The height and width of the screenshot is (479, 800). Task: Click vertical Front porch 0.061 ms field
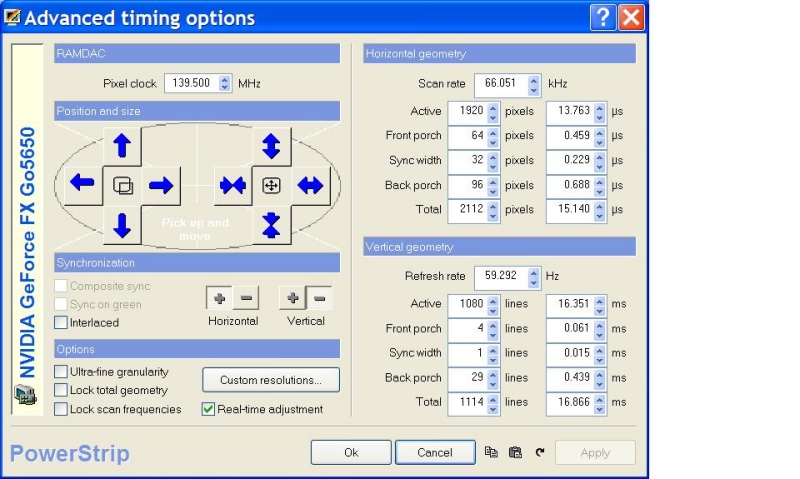[x=571, y=330]
